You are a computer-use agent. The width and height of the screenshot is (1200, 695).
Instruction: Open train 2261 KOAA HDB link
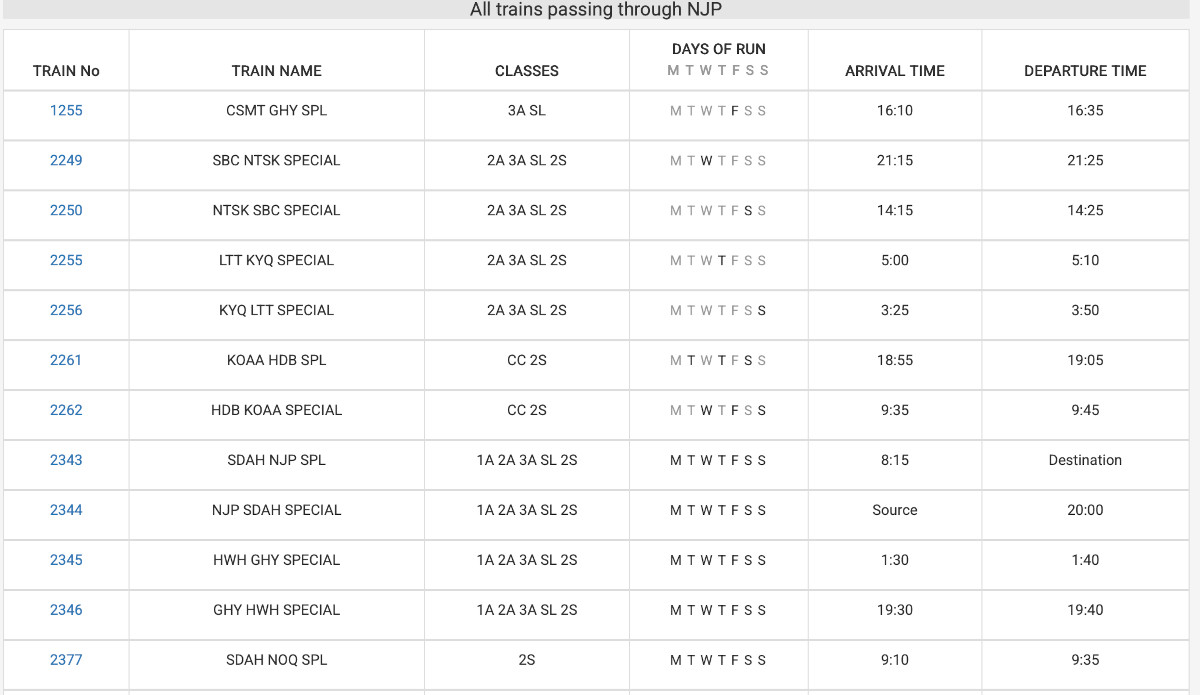66,361
